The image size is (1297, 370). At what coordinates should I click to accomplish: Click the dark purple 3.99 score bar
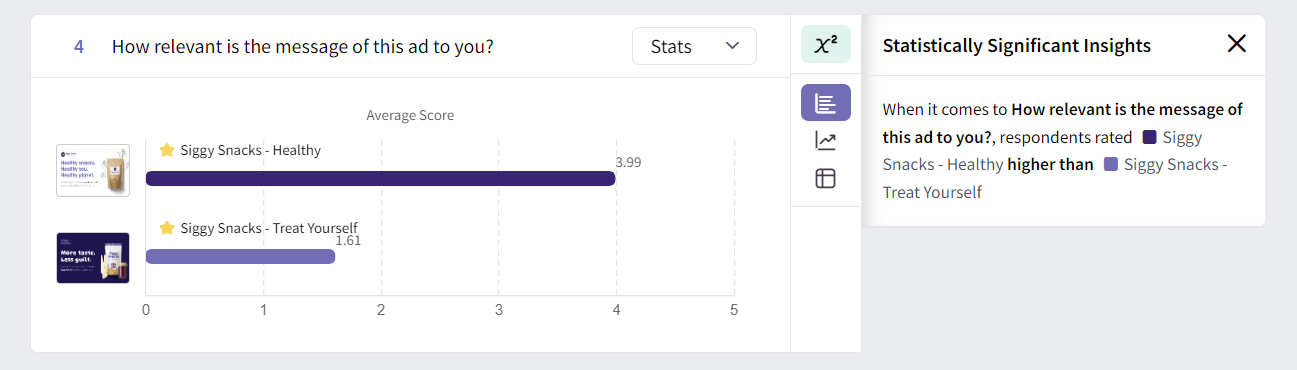pyautogui.click(x=380, y=178)
